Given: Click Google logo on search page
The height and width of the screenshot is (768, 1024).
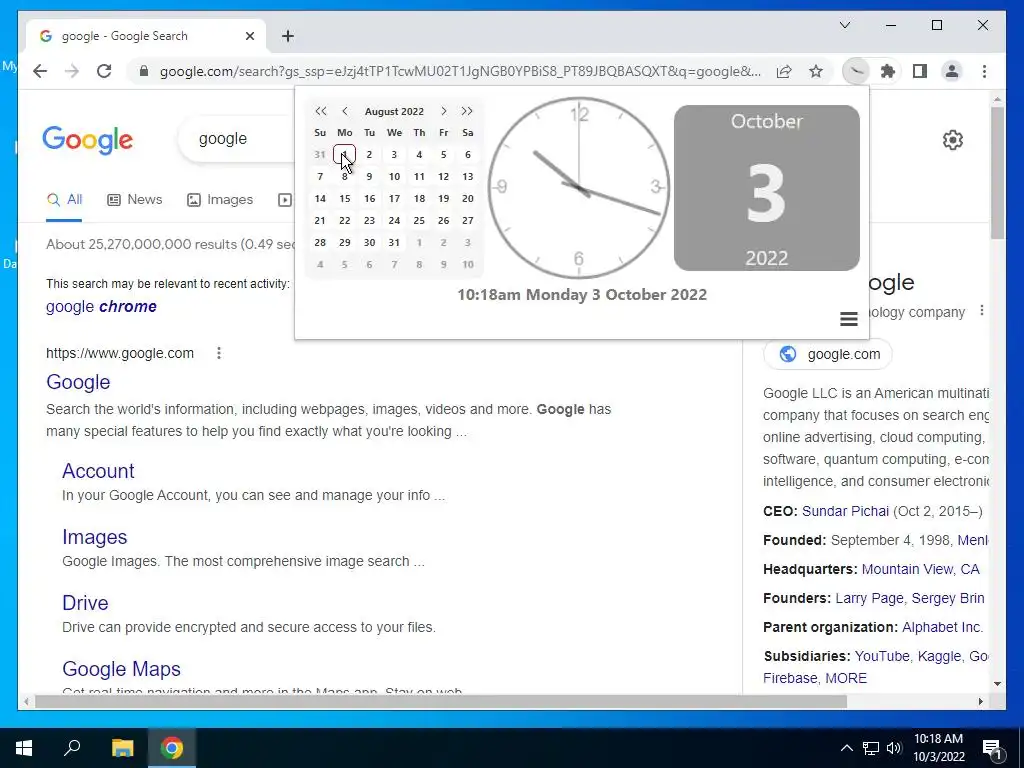Looking at the screenshot, I should 88,139.
